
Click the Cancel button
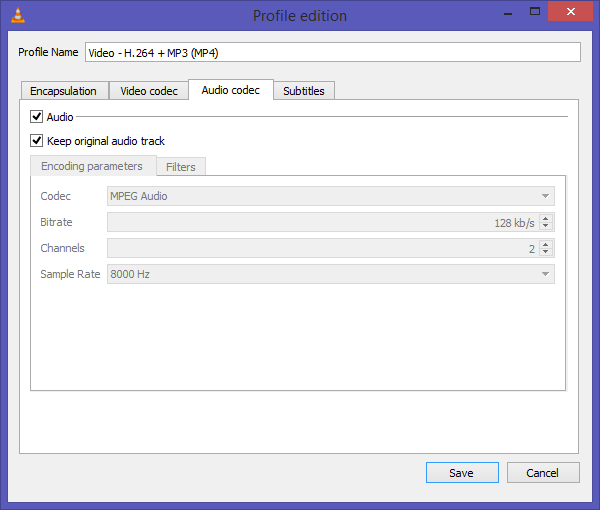pyautogui.click(x=543, y=473)
